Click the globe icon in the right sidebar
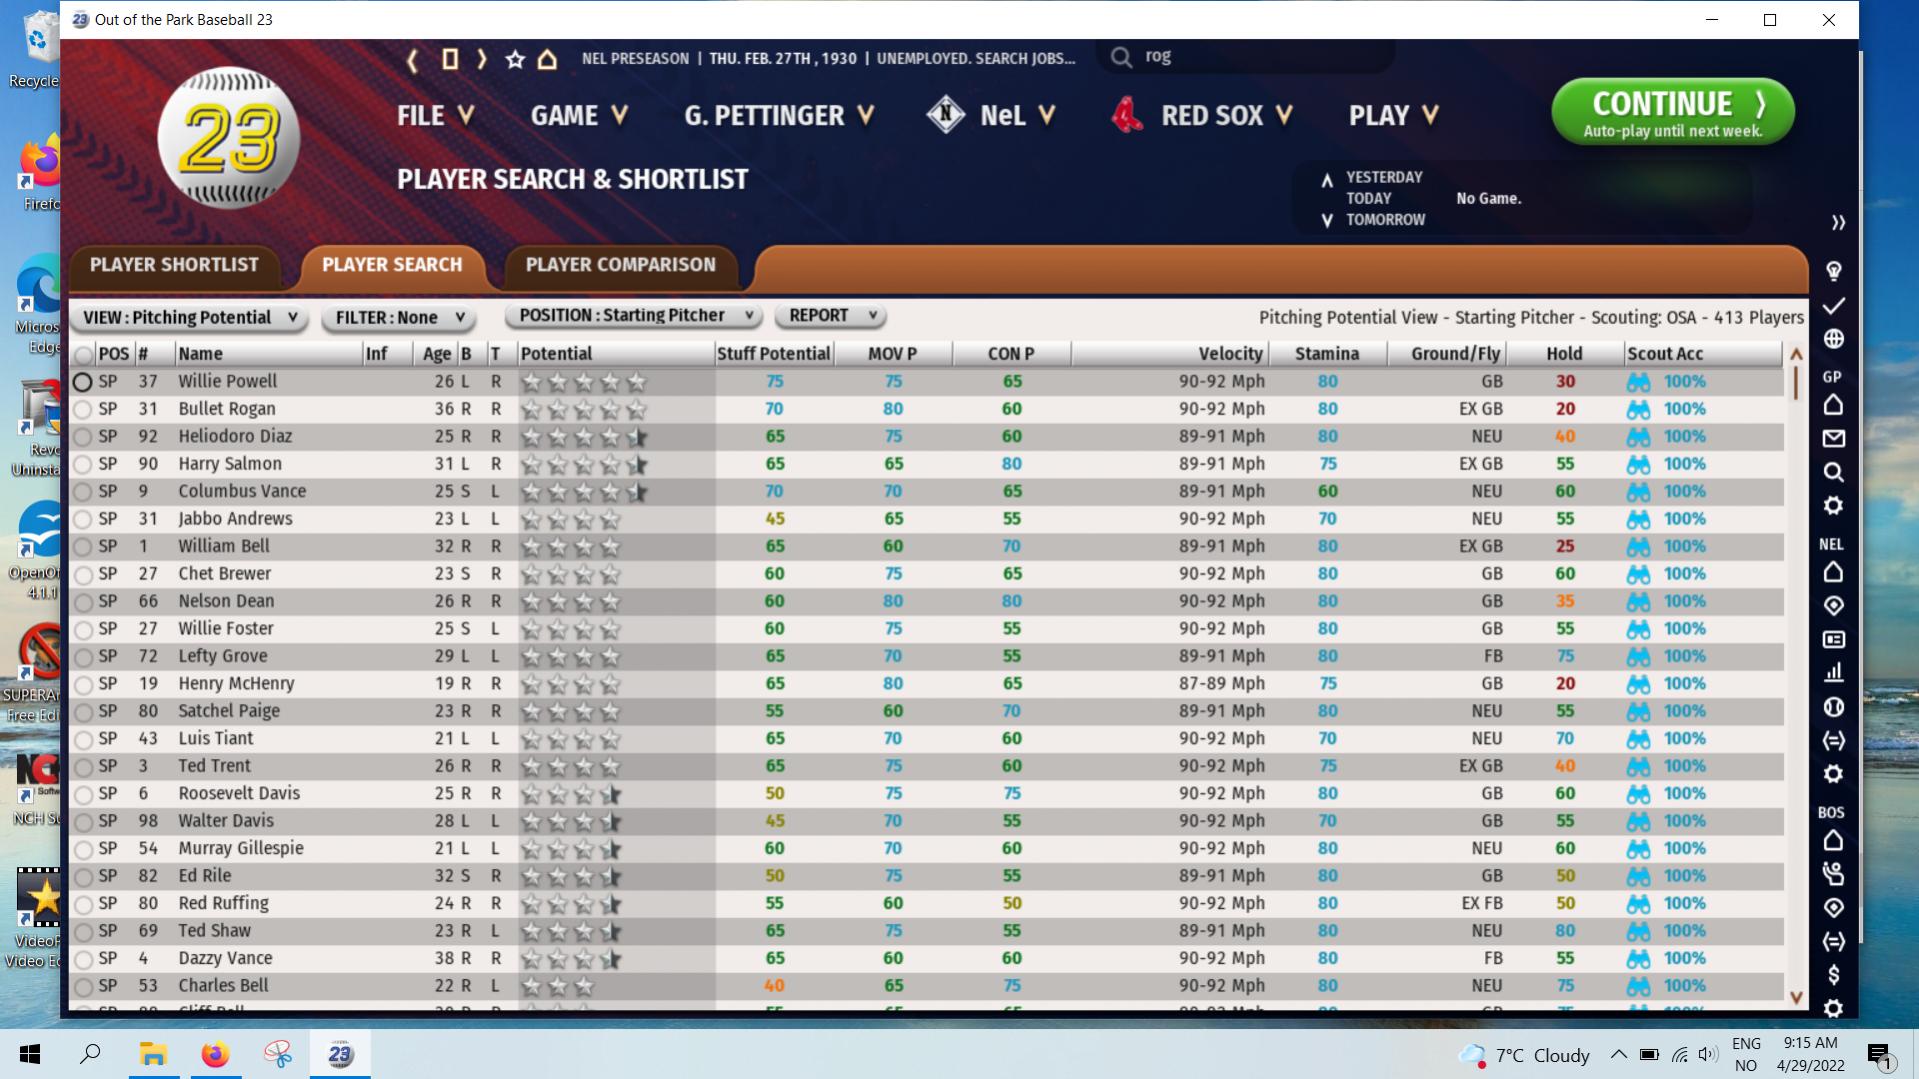The image size is (1919, 1079). [x=1834, y=339]
